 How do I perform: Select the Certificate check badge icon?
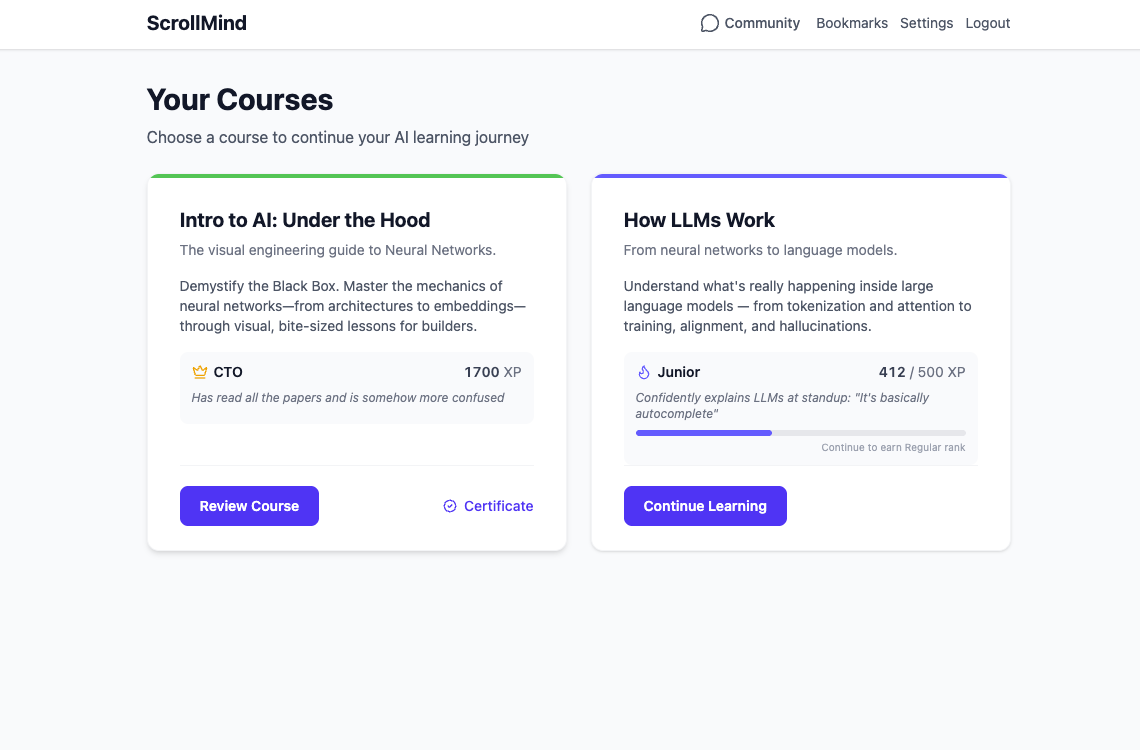click(x=449, y=506)
